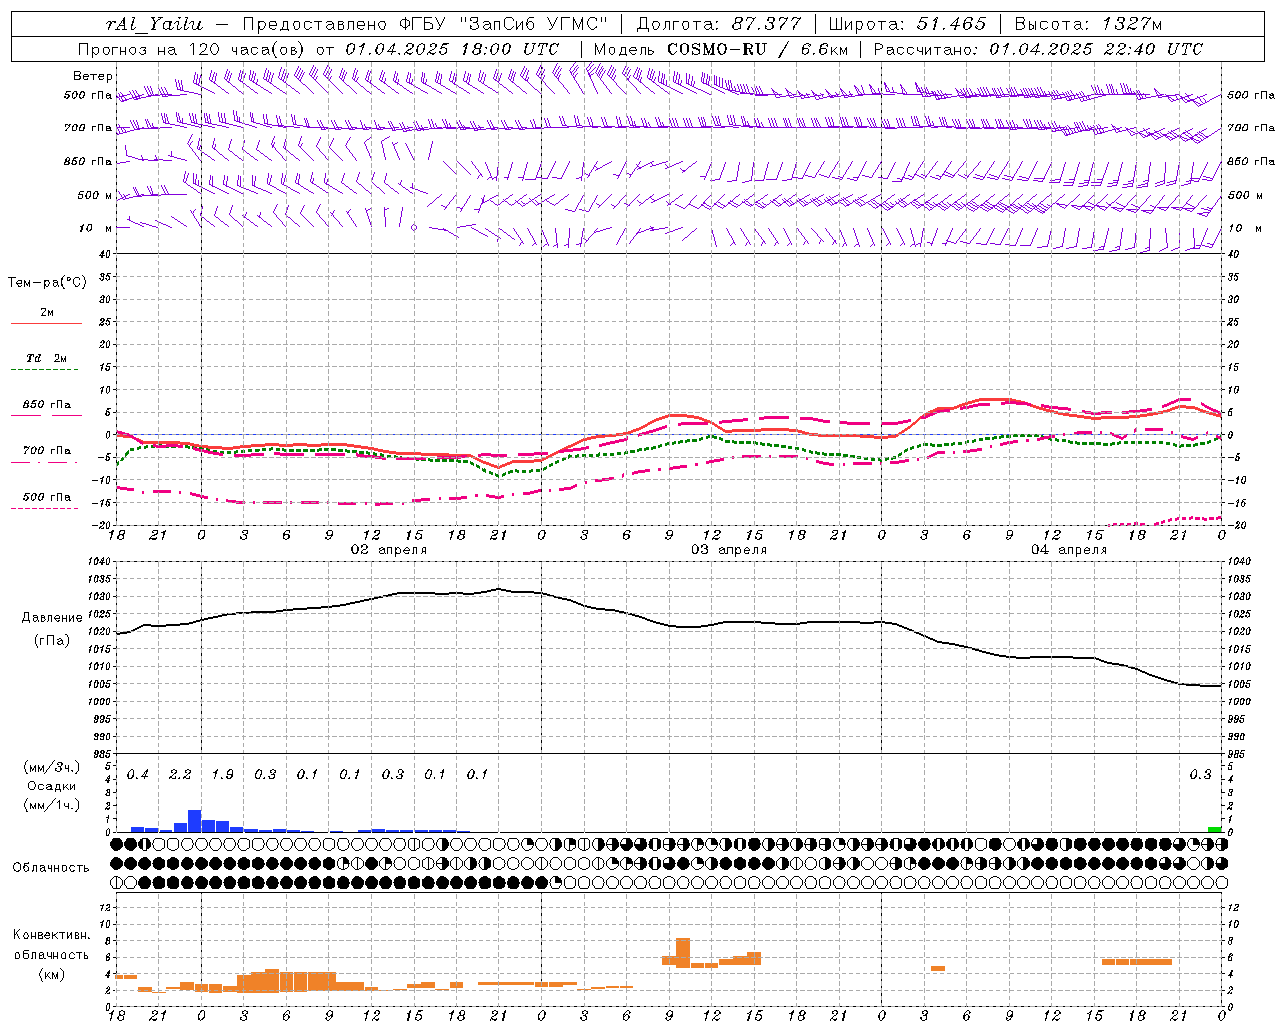The width and height of the screenshot is (1280, 1024).
Task: Click the tallest orange convective cloud bar
Action: [x=683, y=953]
